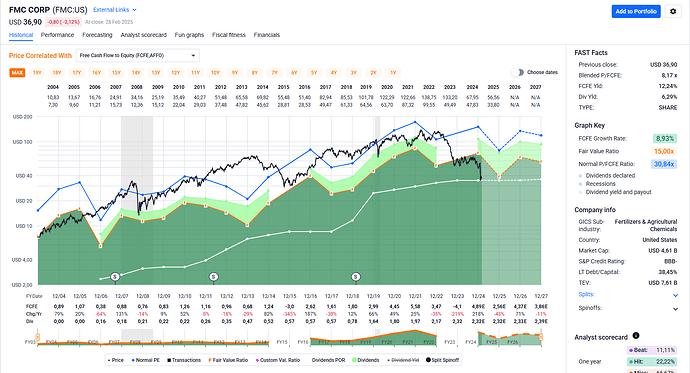Click Fair Value Ratio 15,00x swatch
This screenshot has width=690, height=373.
tap(664, 151)
